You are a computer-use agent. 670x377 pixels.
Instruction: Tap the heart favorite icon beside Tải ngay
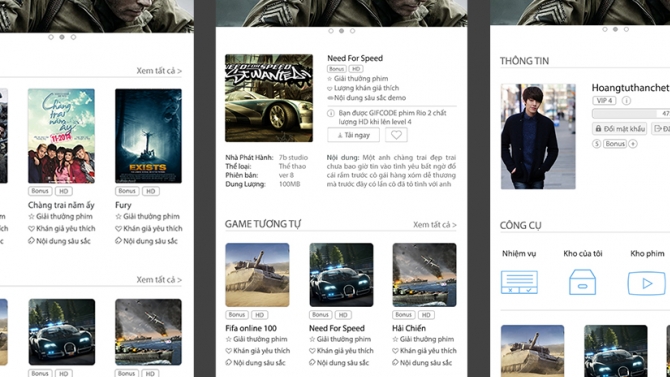396,135
